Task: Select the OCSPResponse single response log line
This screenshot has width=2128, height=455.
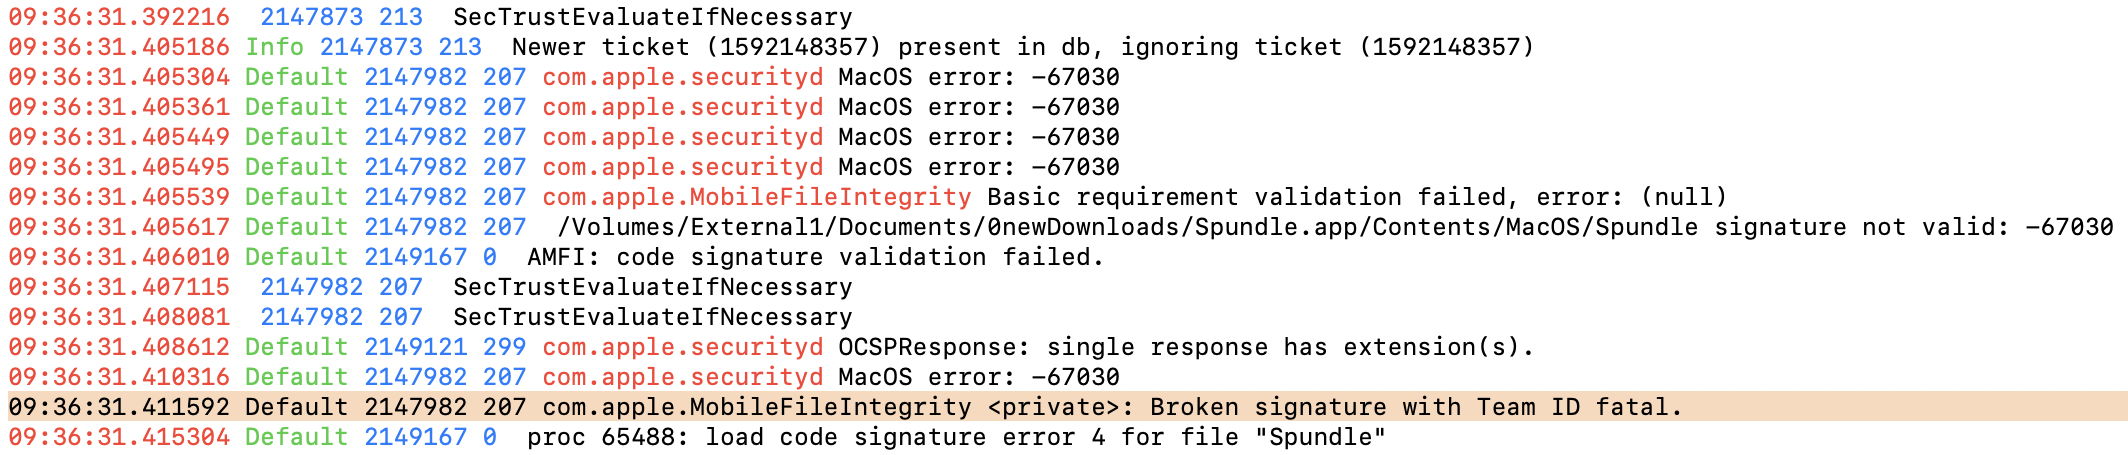Action: tap(1186, 347)
